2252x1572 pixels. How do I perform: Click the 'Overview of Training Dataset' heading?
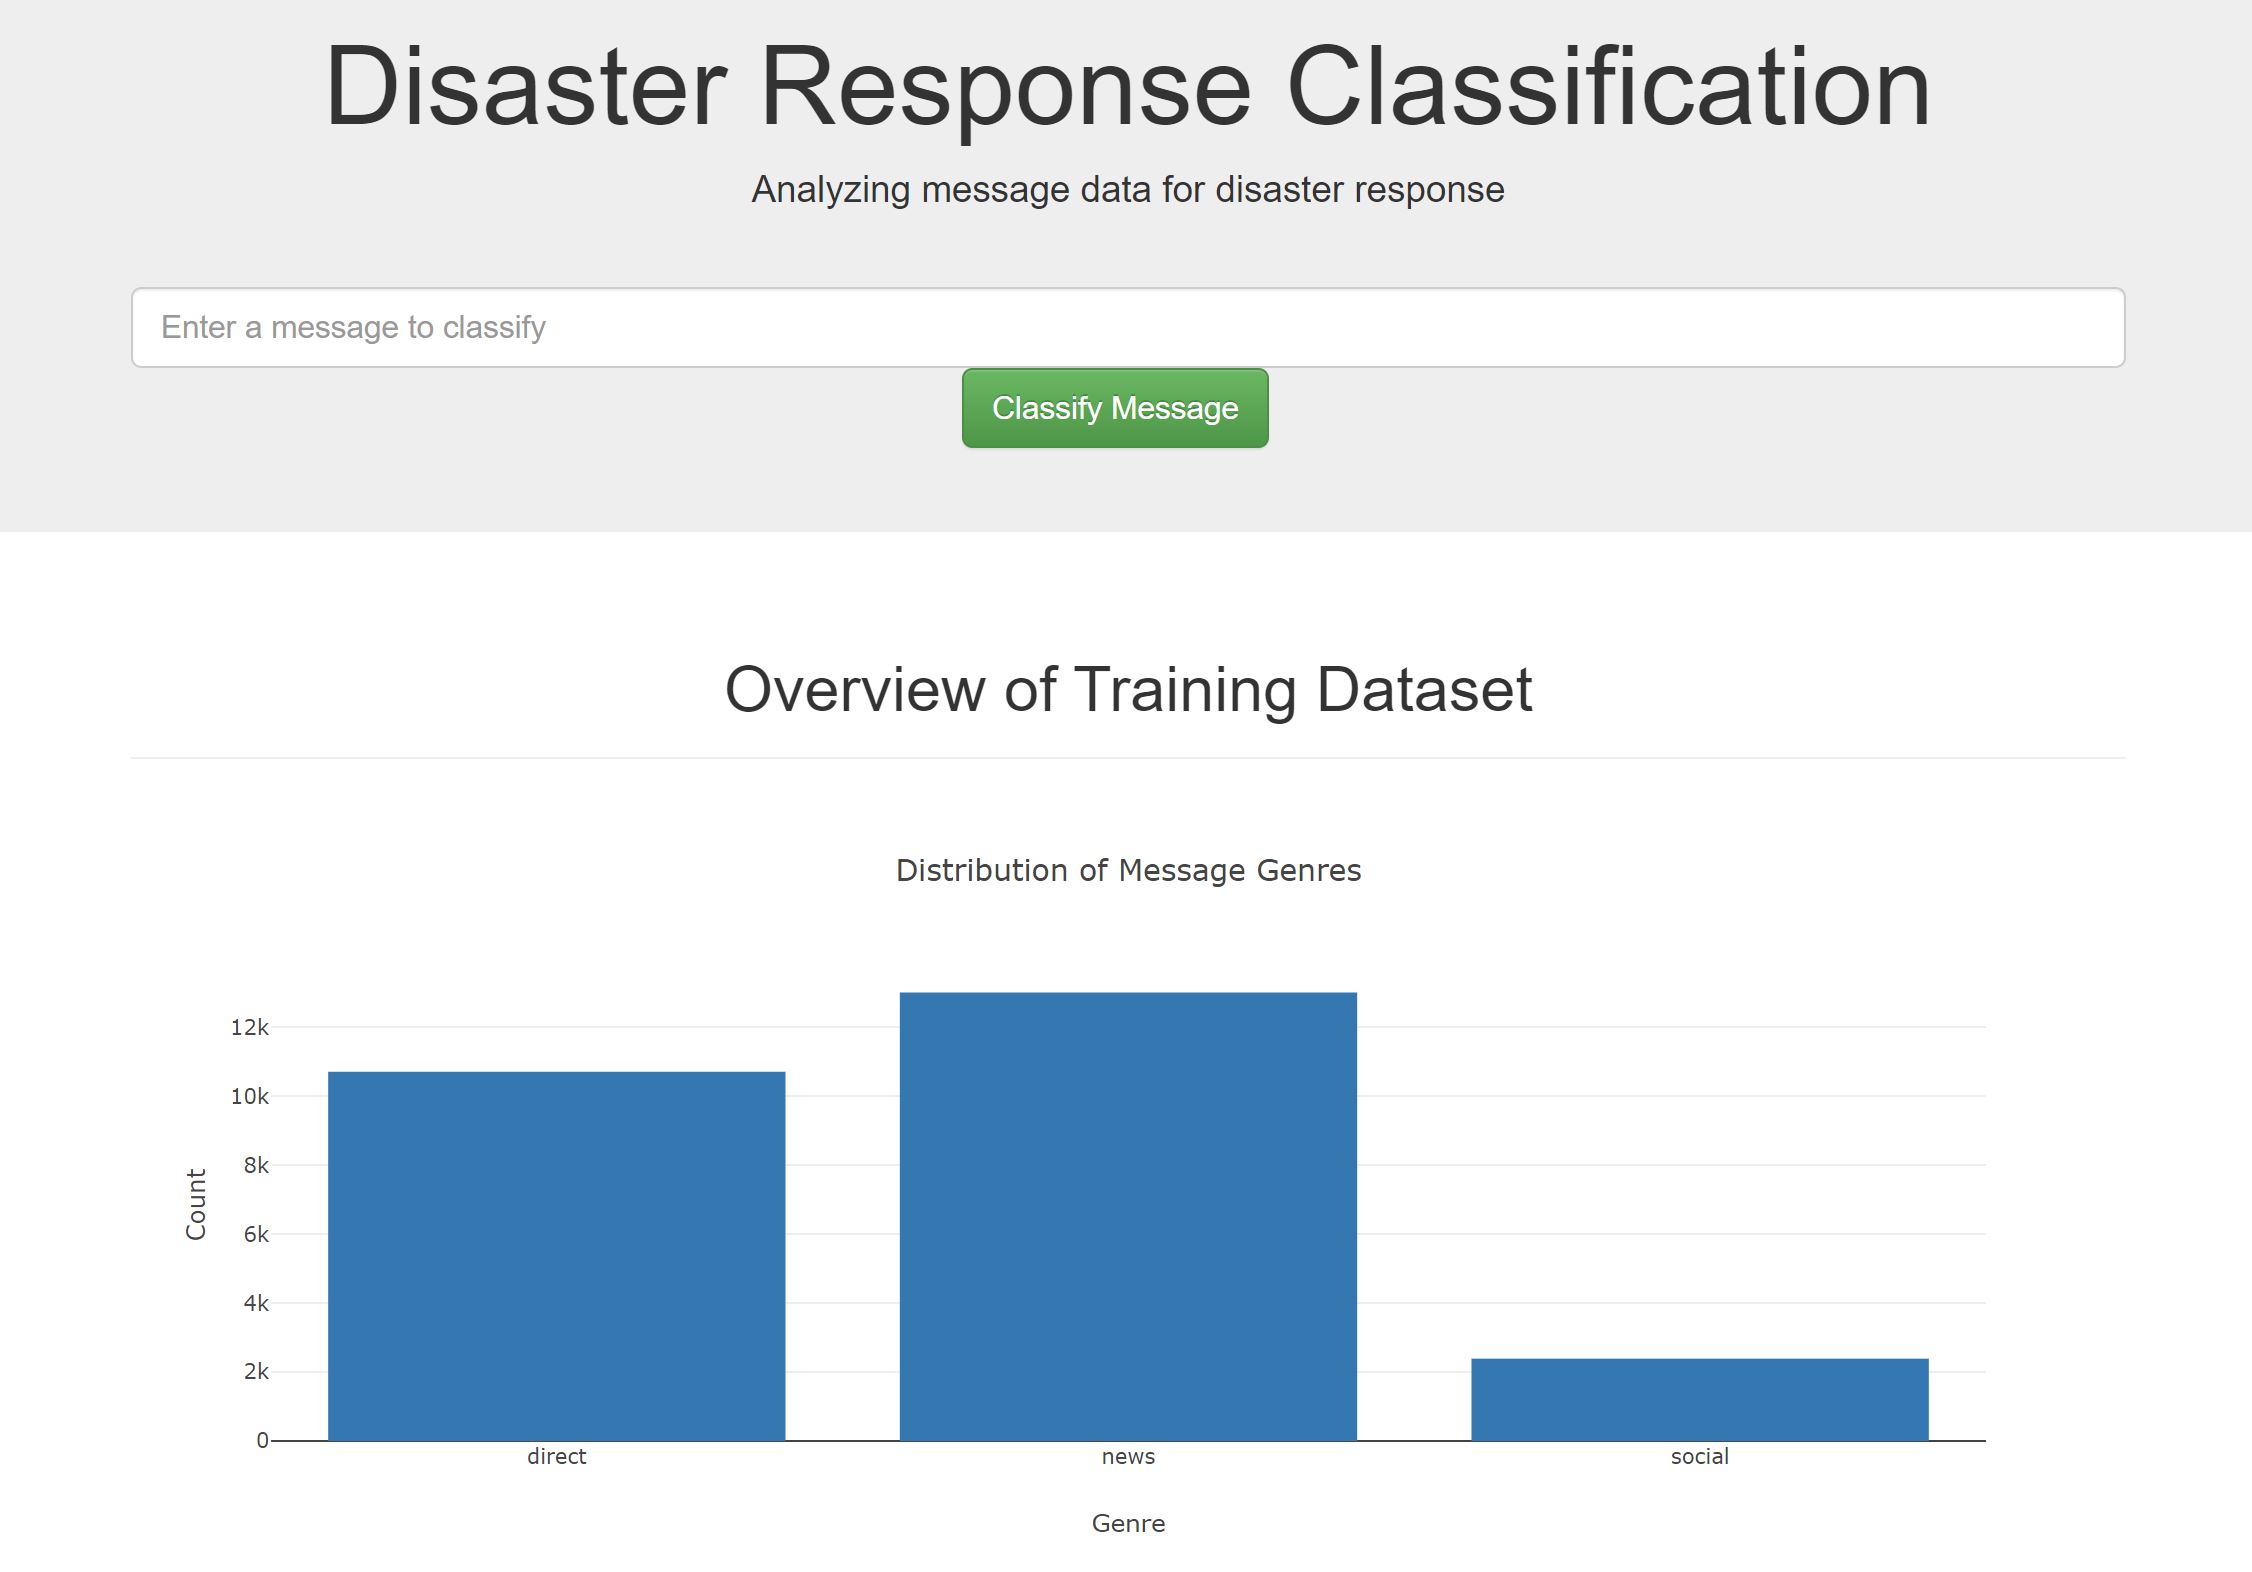[x=1127, y=689]
